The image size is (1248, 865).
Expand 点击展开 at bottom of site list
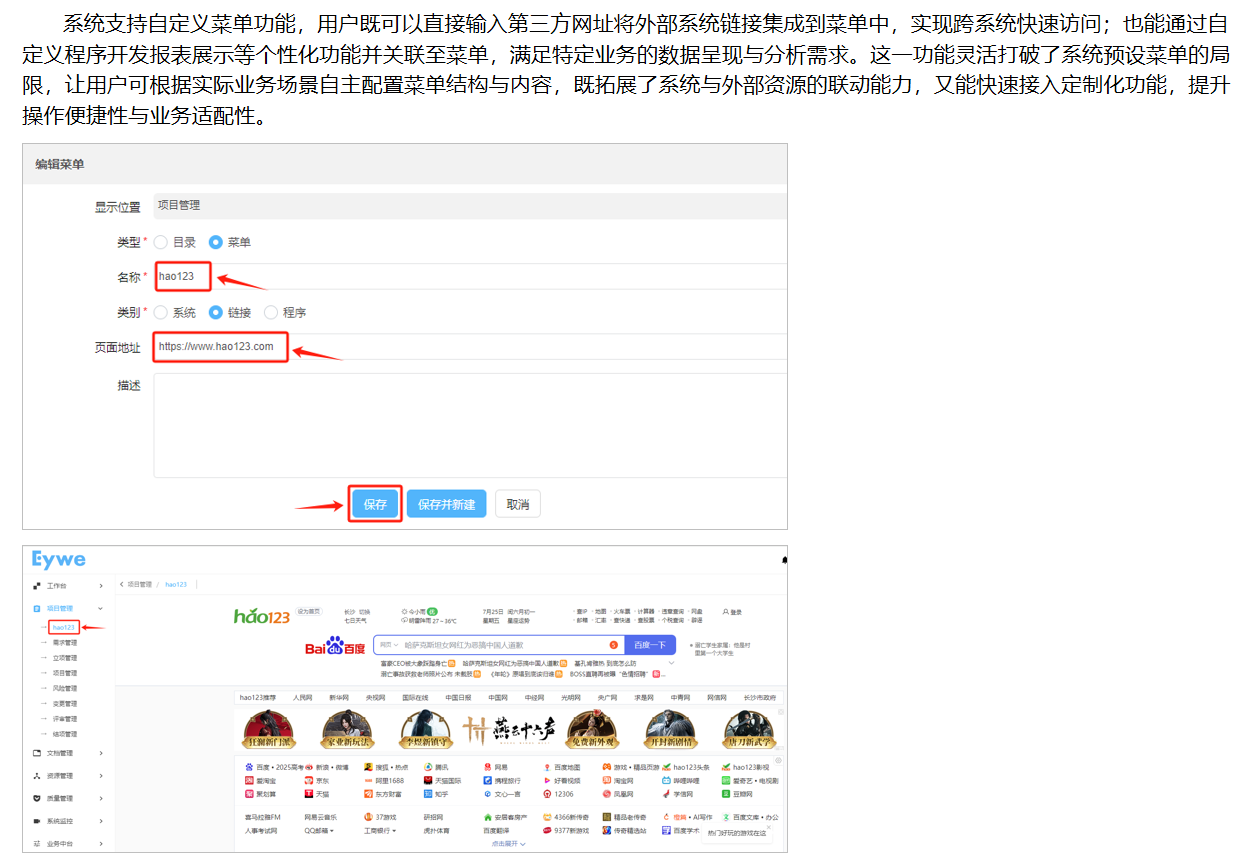coord(508,844)
